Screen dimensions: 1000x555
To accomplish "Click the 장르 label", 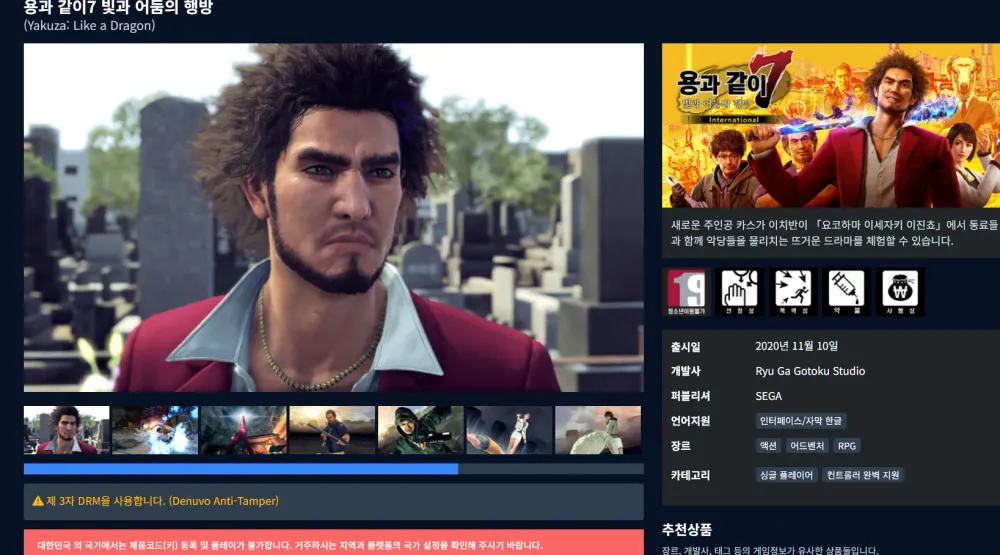I will [x=680, y=446].
